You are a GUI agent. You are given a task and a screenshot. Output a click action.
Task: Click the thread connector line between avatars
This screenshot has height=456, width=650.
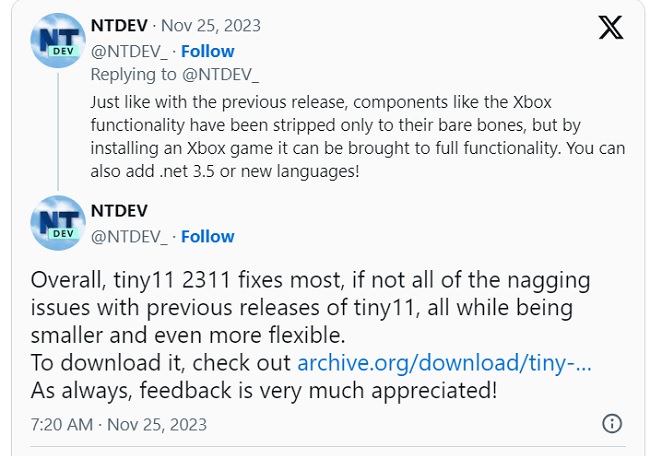[x=58, y=132]
